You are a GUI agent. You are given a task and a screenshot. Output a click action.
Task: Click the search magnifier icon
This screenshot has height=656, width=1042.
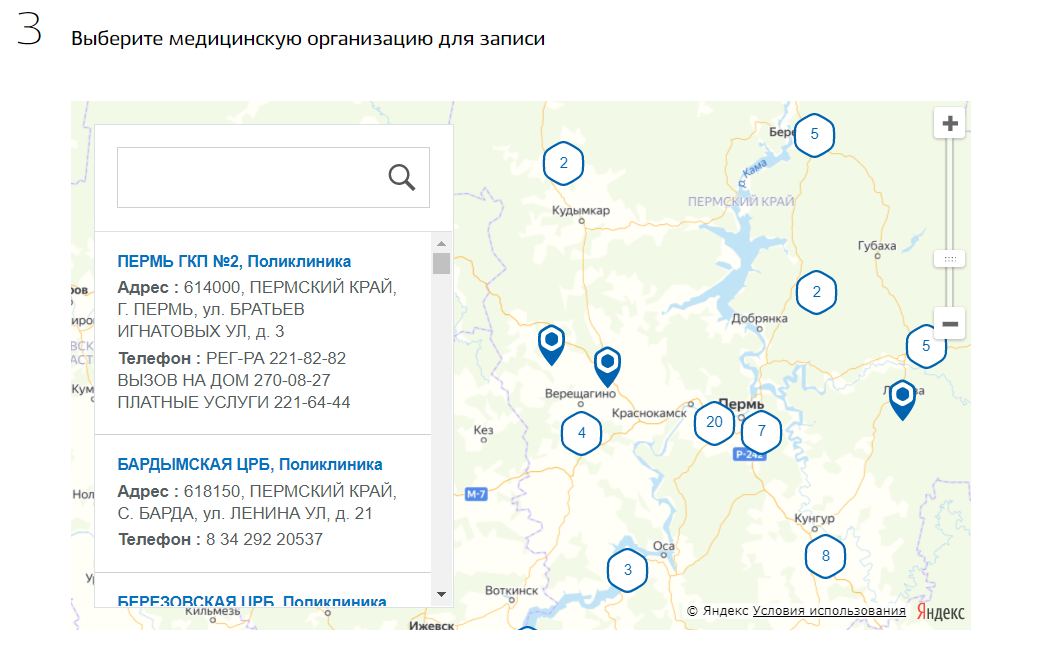click(x=402, y=178)
